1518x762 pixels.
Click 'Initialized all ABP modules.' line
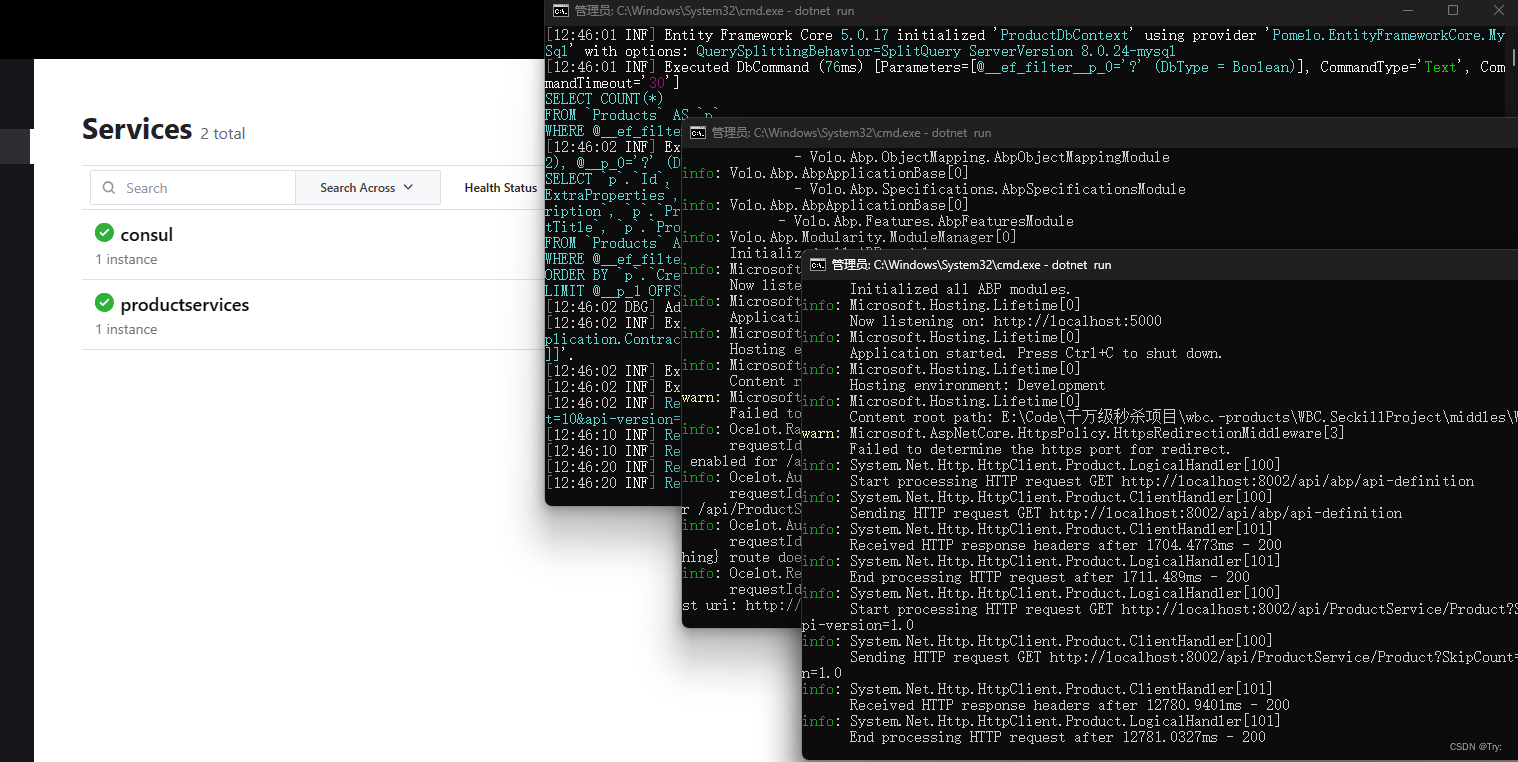coord(961,289)
